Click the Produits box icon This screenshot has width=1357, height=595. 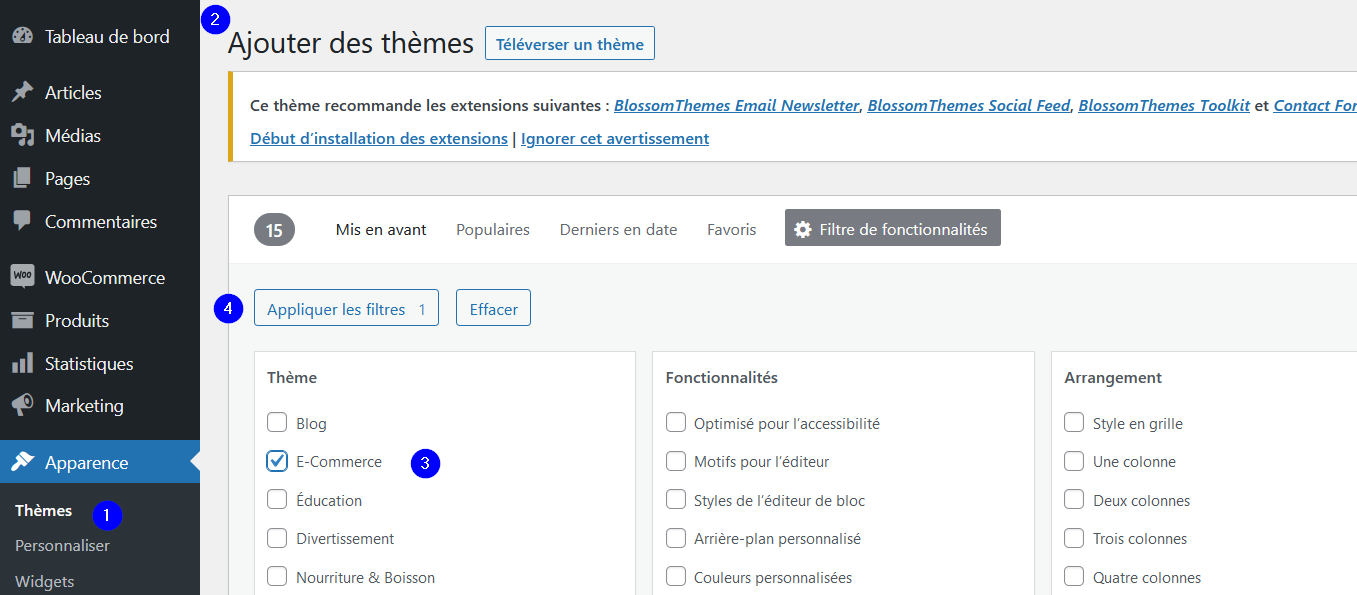click(x=22, y=320)
